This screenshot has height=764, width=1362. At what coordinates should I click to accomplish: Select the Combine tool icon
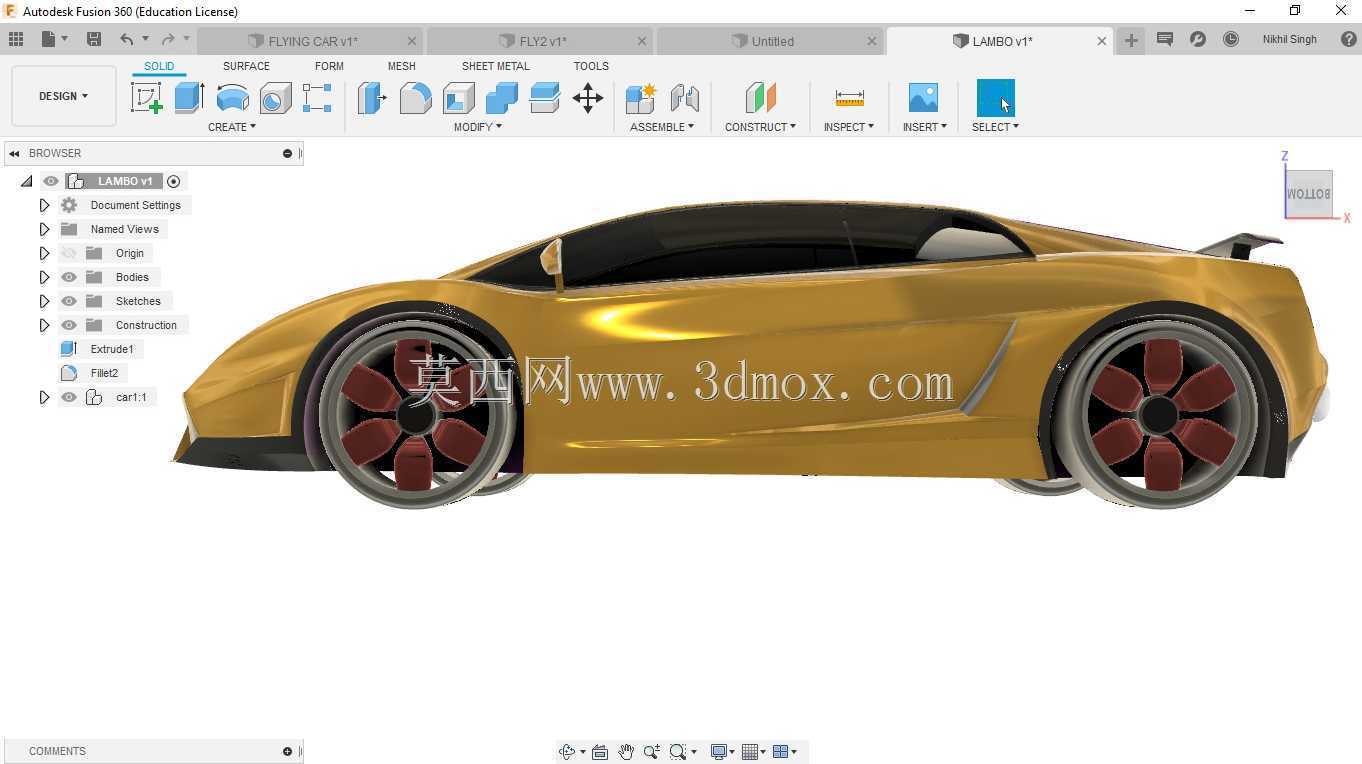(x=501, y=98)
